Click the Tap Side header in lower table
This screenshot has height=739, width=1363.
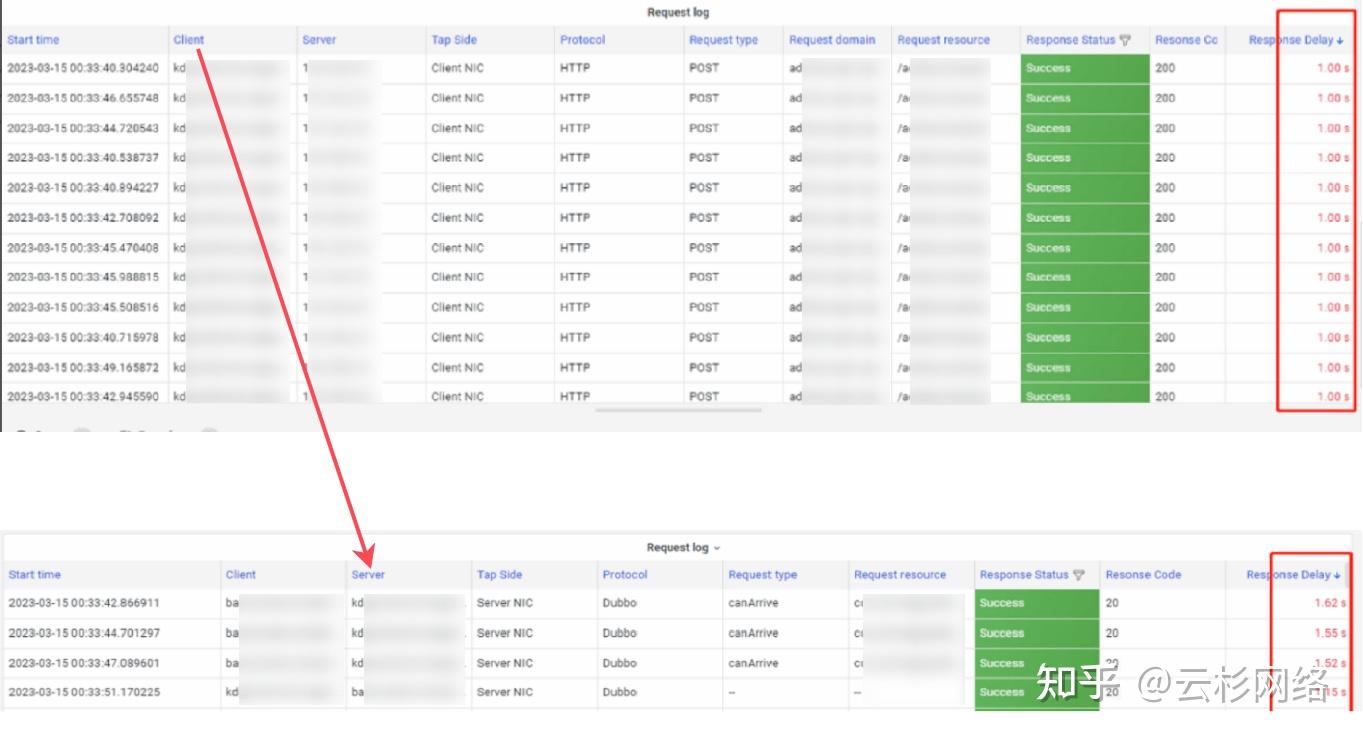pos(500,575)
